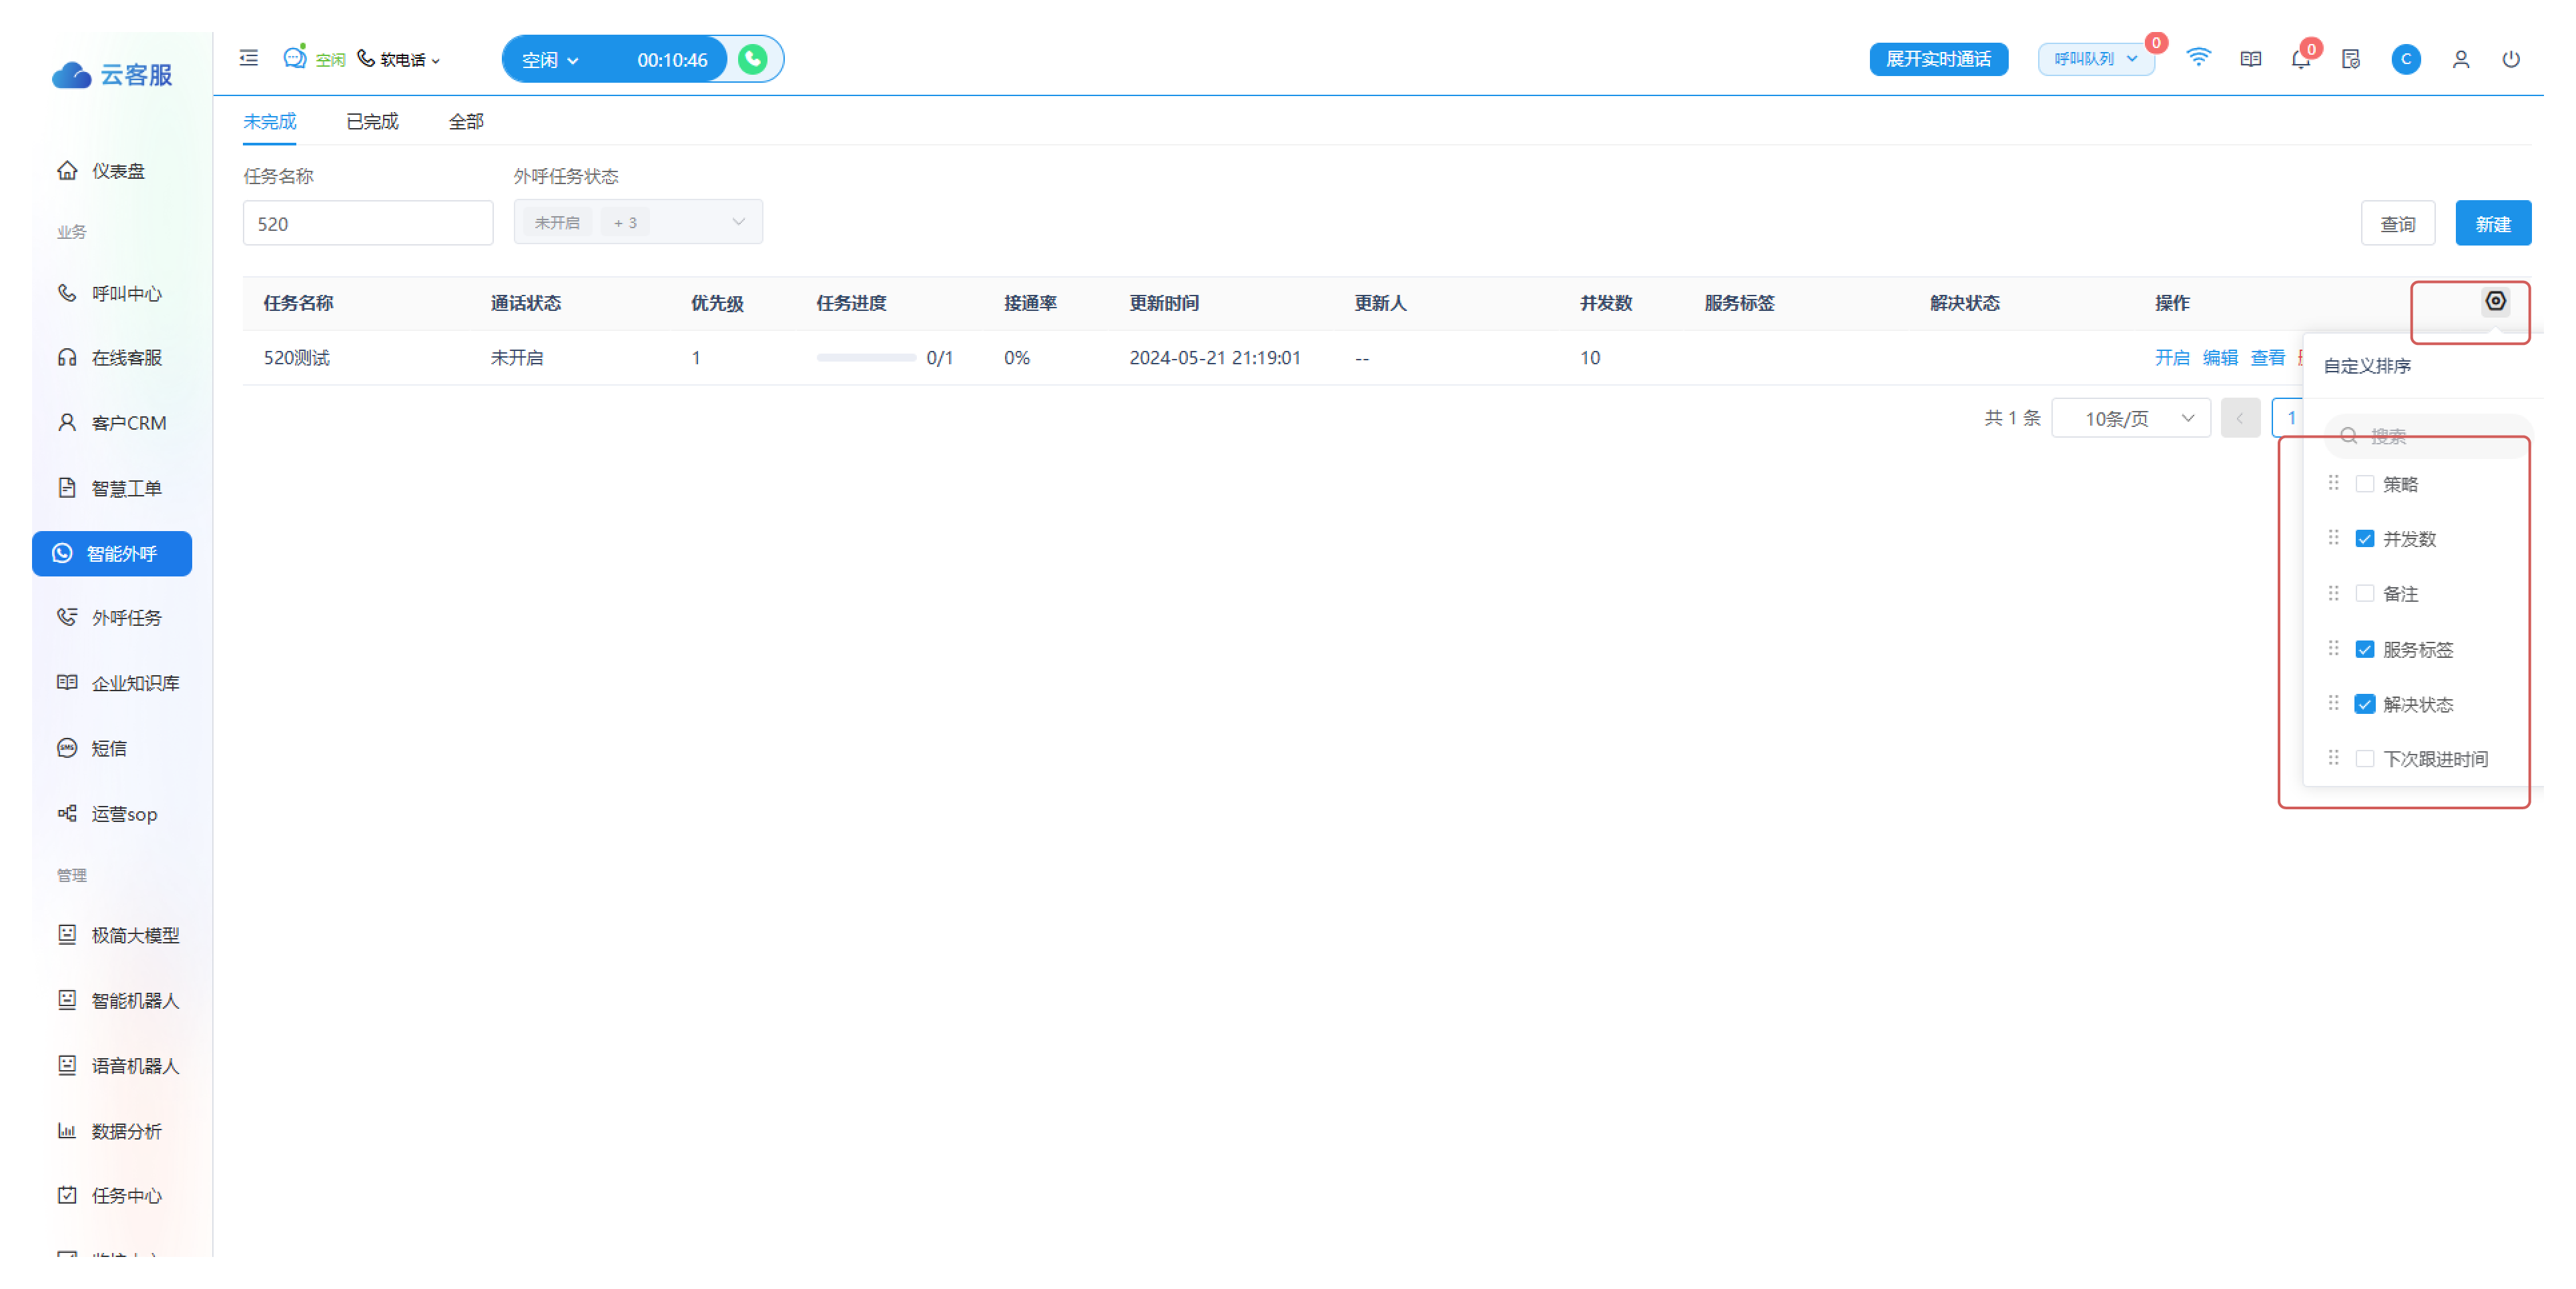
Task: Click the Wi-Fi network status icon
Action: click(2198, 58)
